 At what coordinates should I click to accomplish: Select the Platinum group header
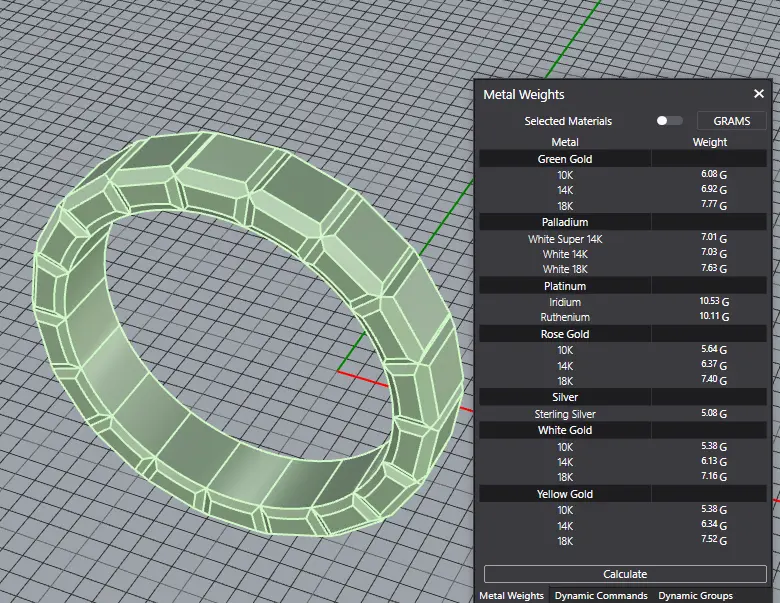pos(565,286)
